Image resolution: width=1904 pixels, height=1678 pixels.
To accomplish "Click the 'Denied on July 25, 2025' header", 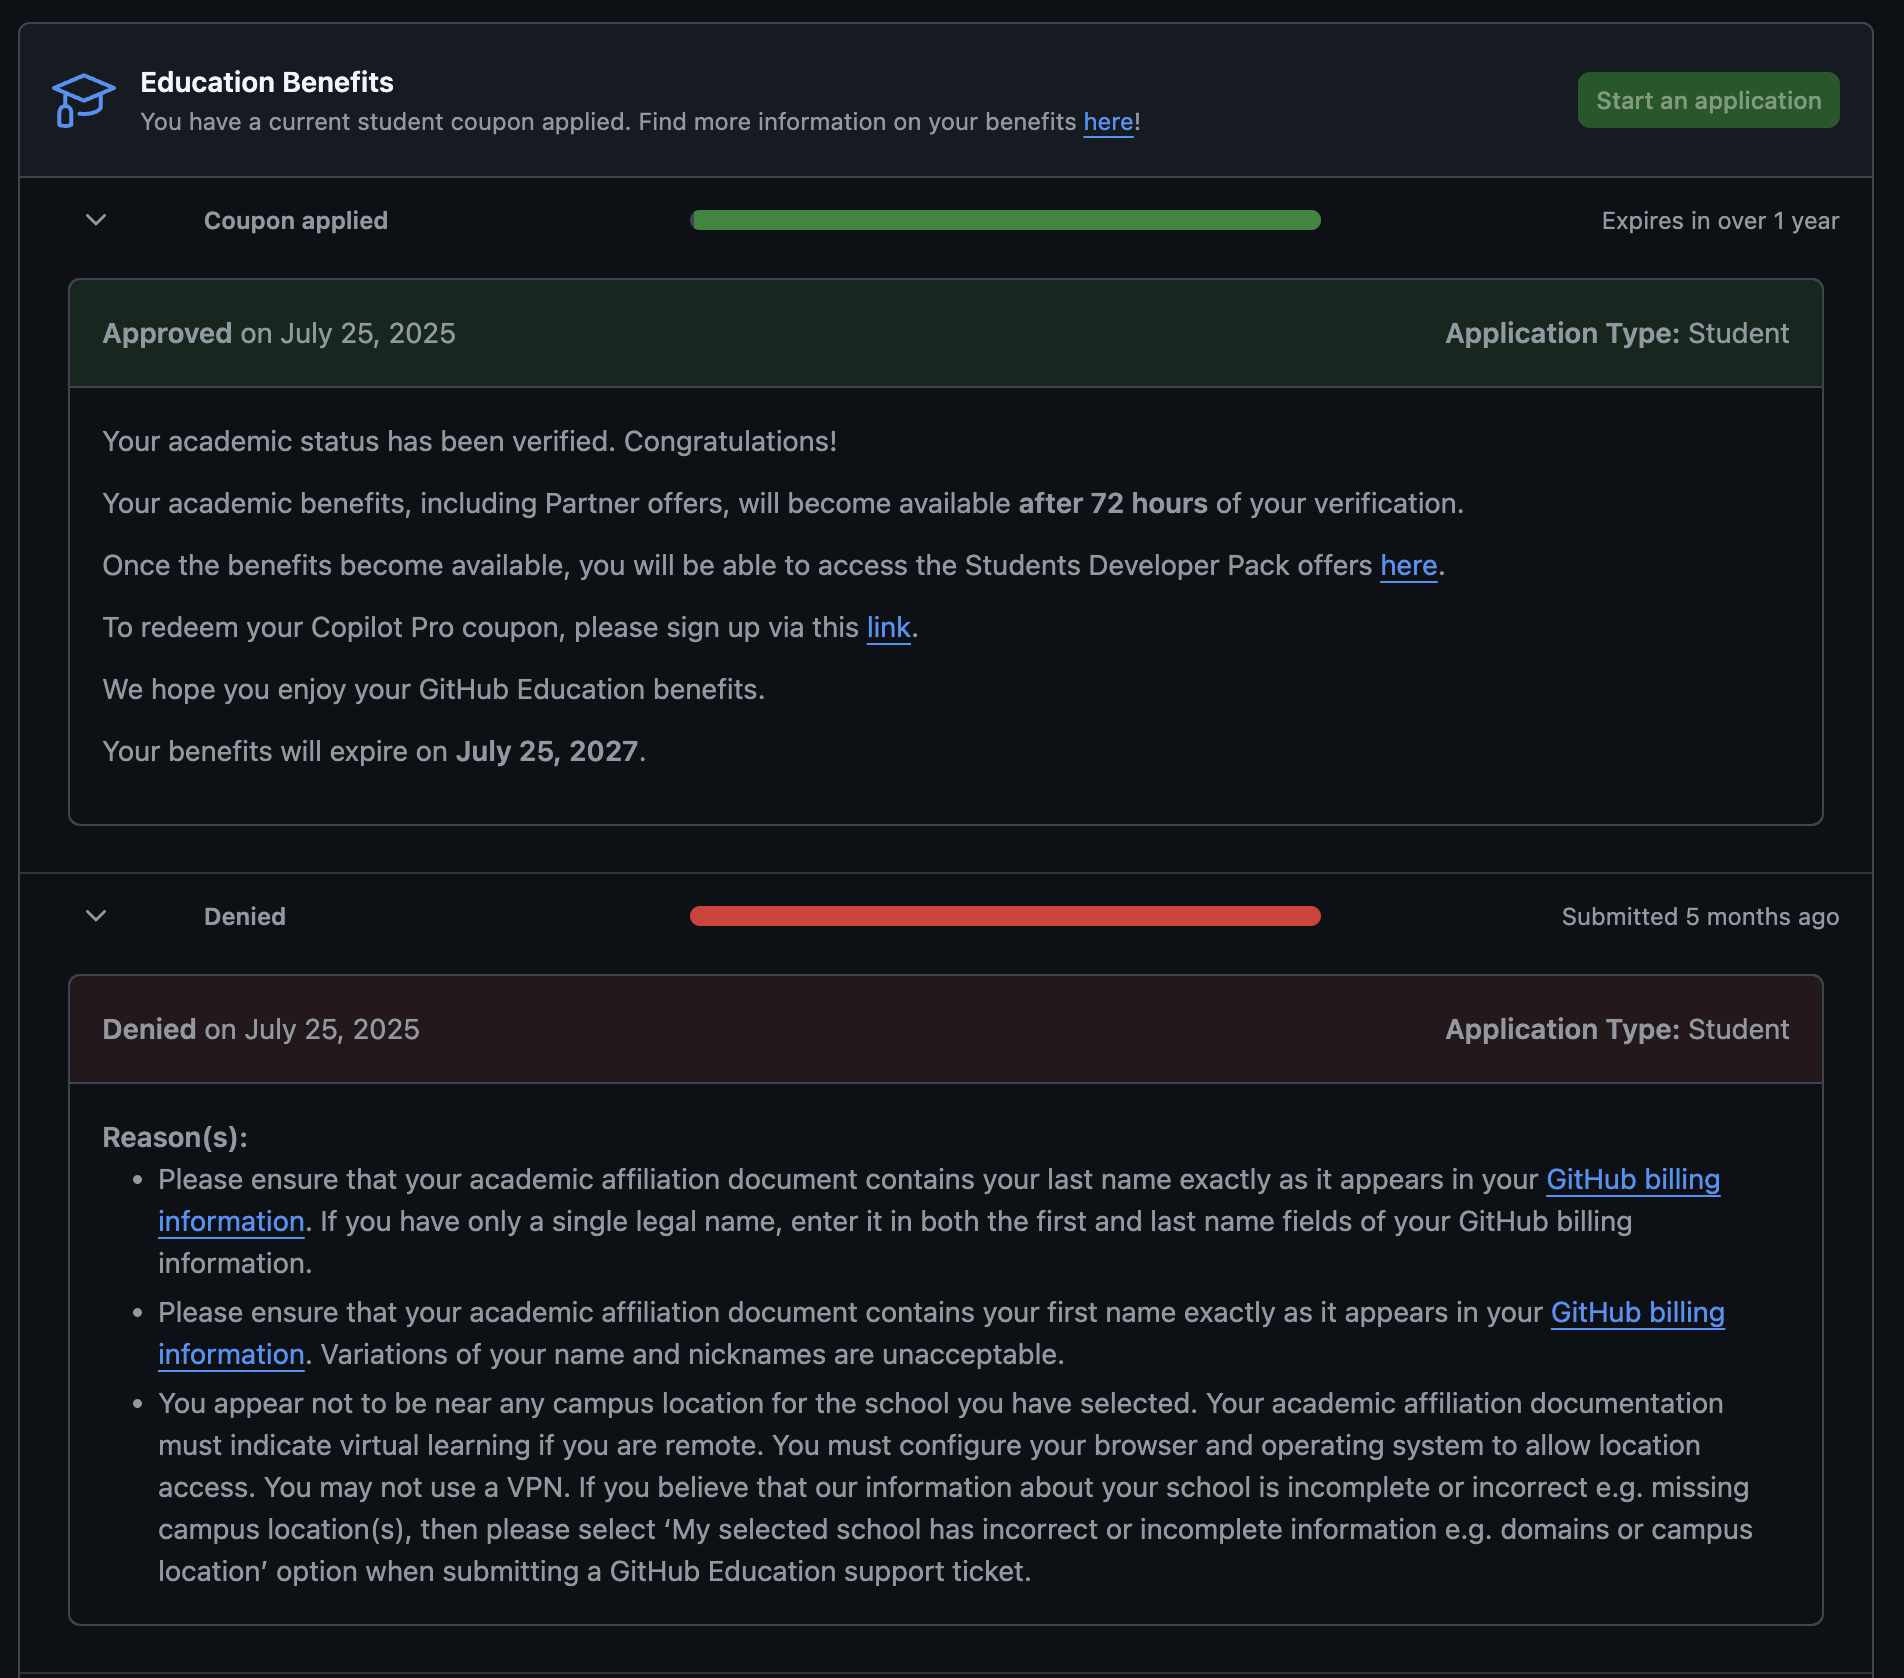I will coord(261,1030).
